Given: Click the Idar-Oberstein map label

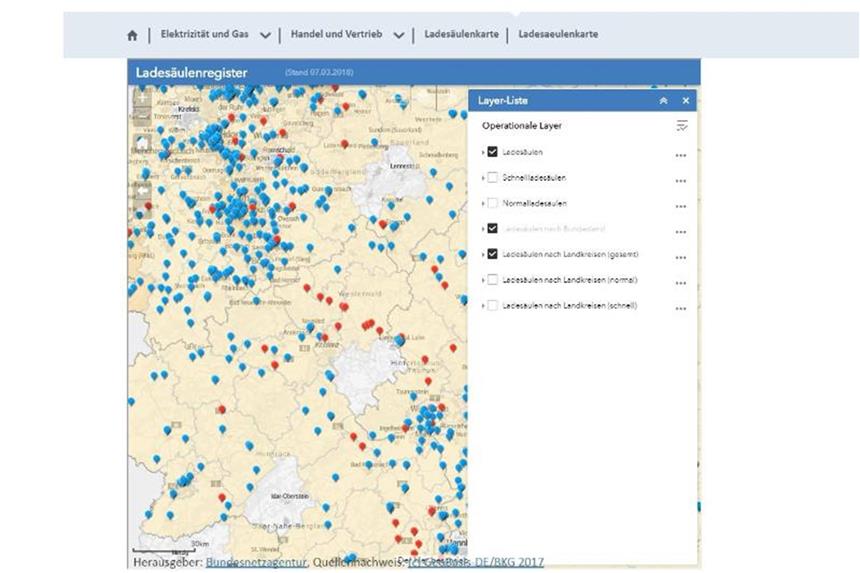Looking at the screenshot, I should pos(290,496).
